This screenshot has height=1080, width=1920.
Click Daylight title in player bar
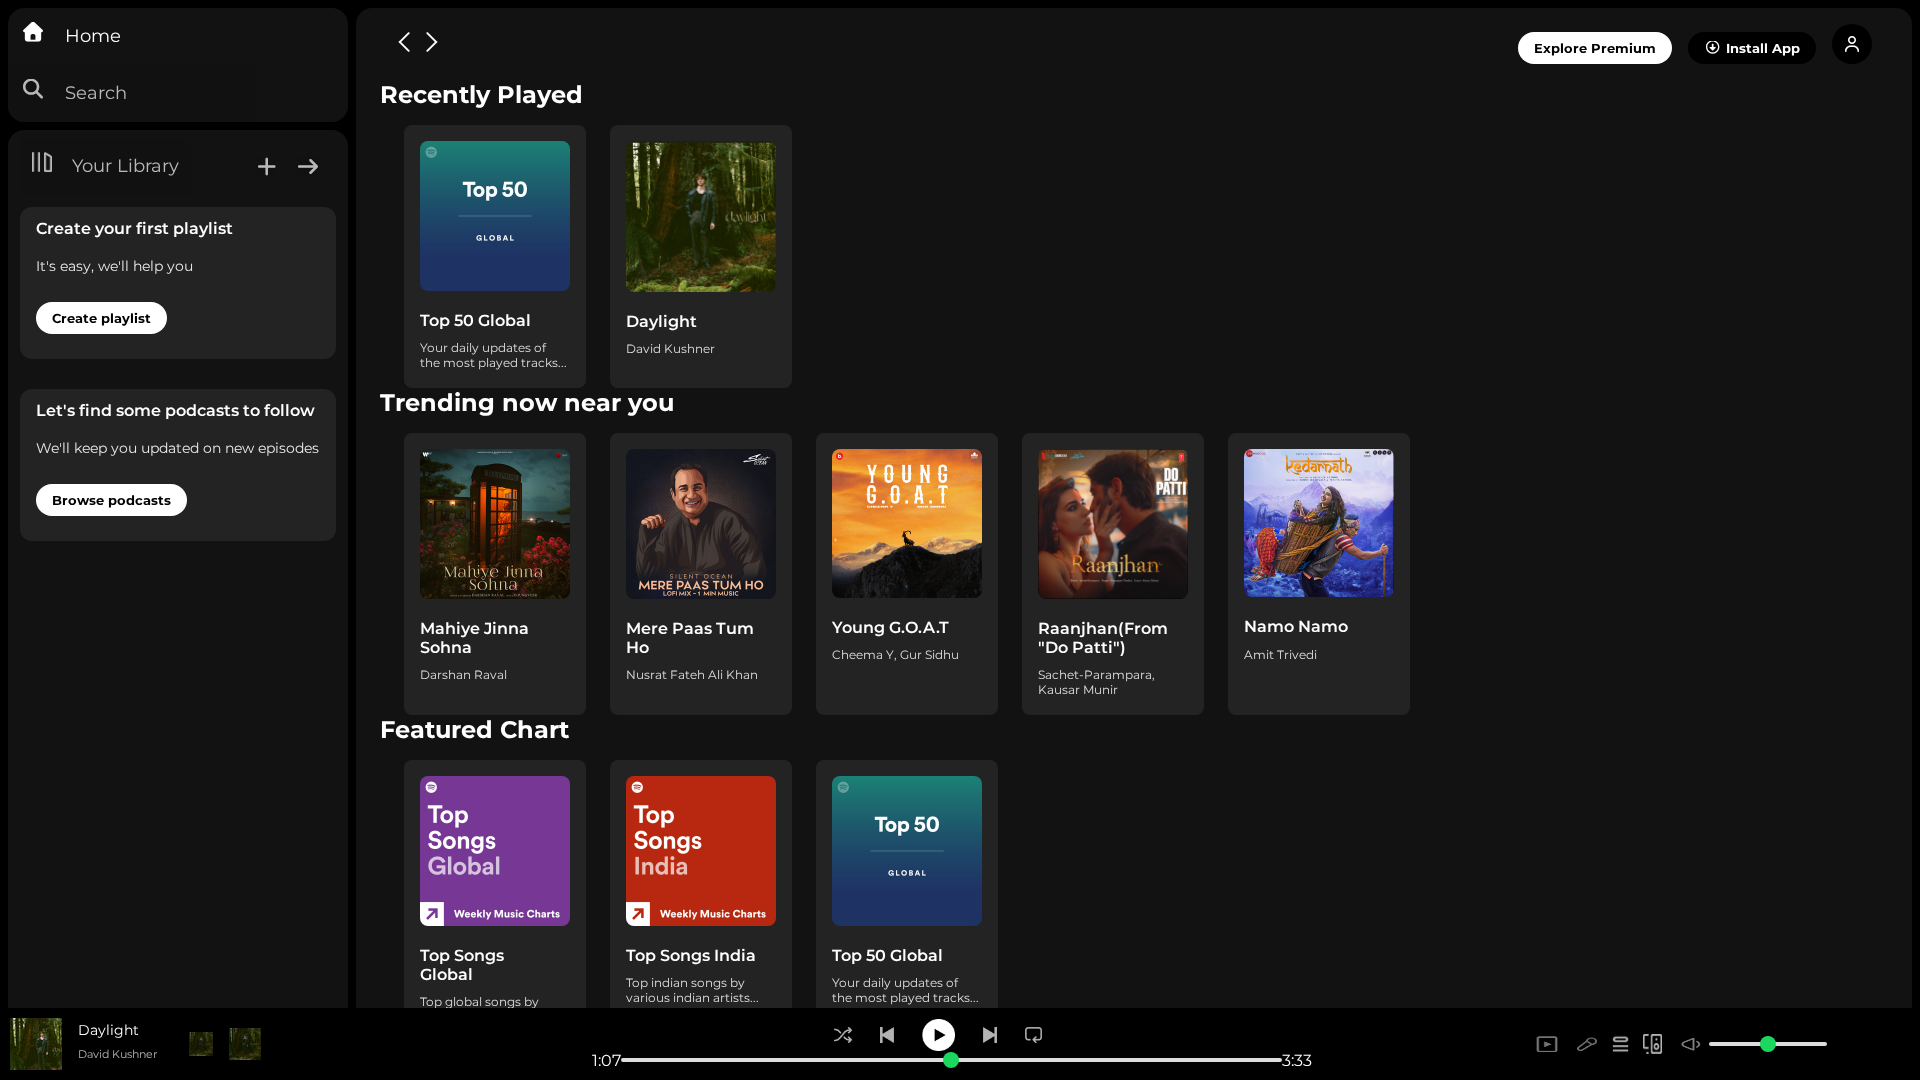point(108,1030)
